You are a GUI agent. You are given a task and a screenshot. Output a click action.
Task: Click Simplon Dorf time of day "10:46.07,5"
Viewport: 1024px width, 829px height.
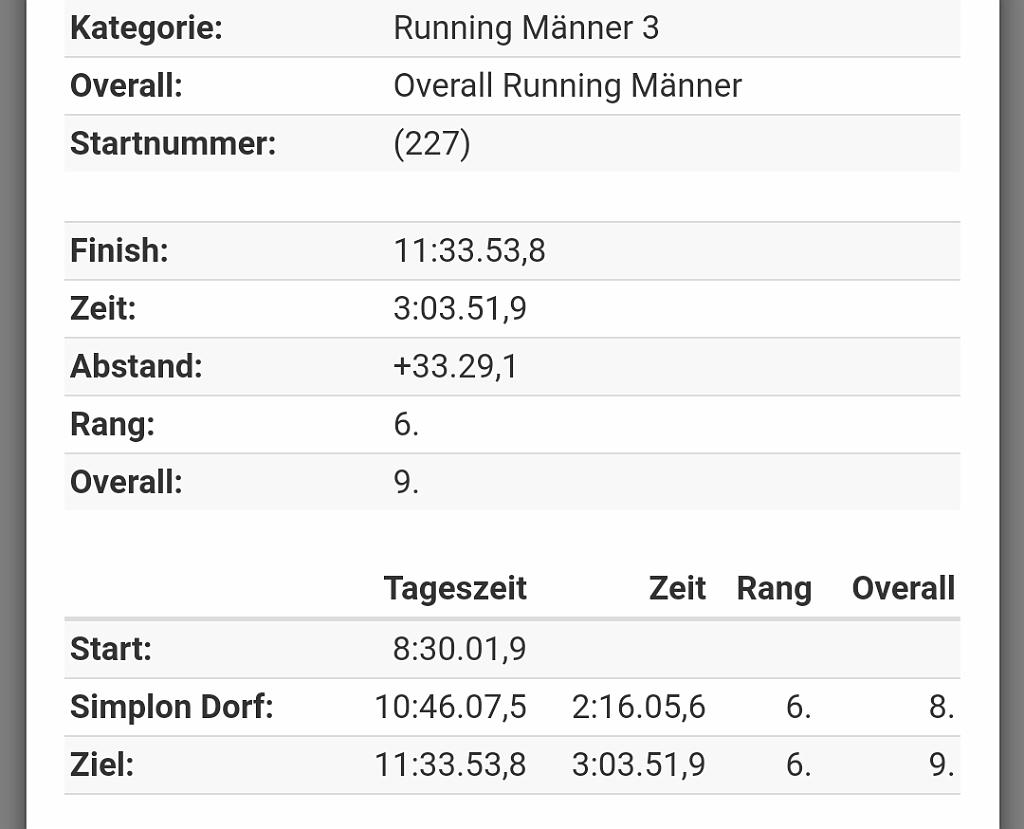450,708
